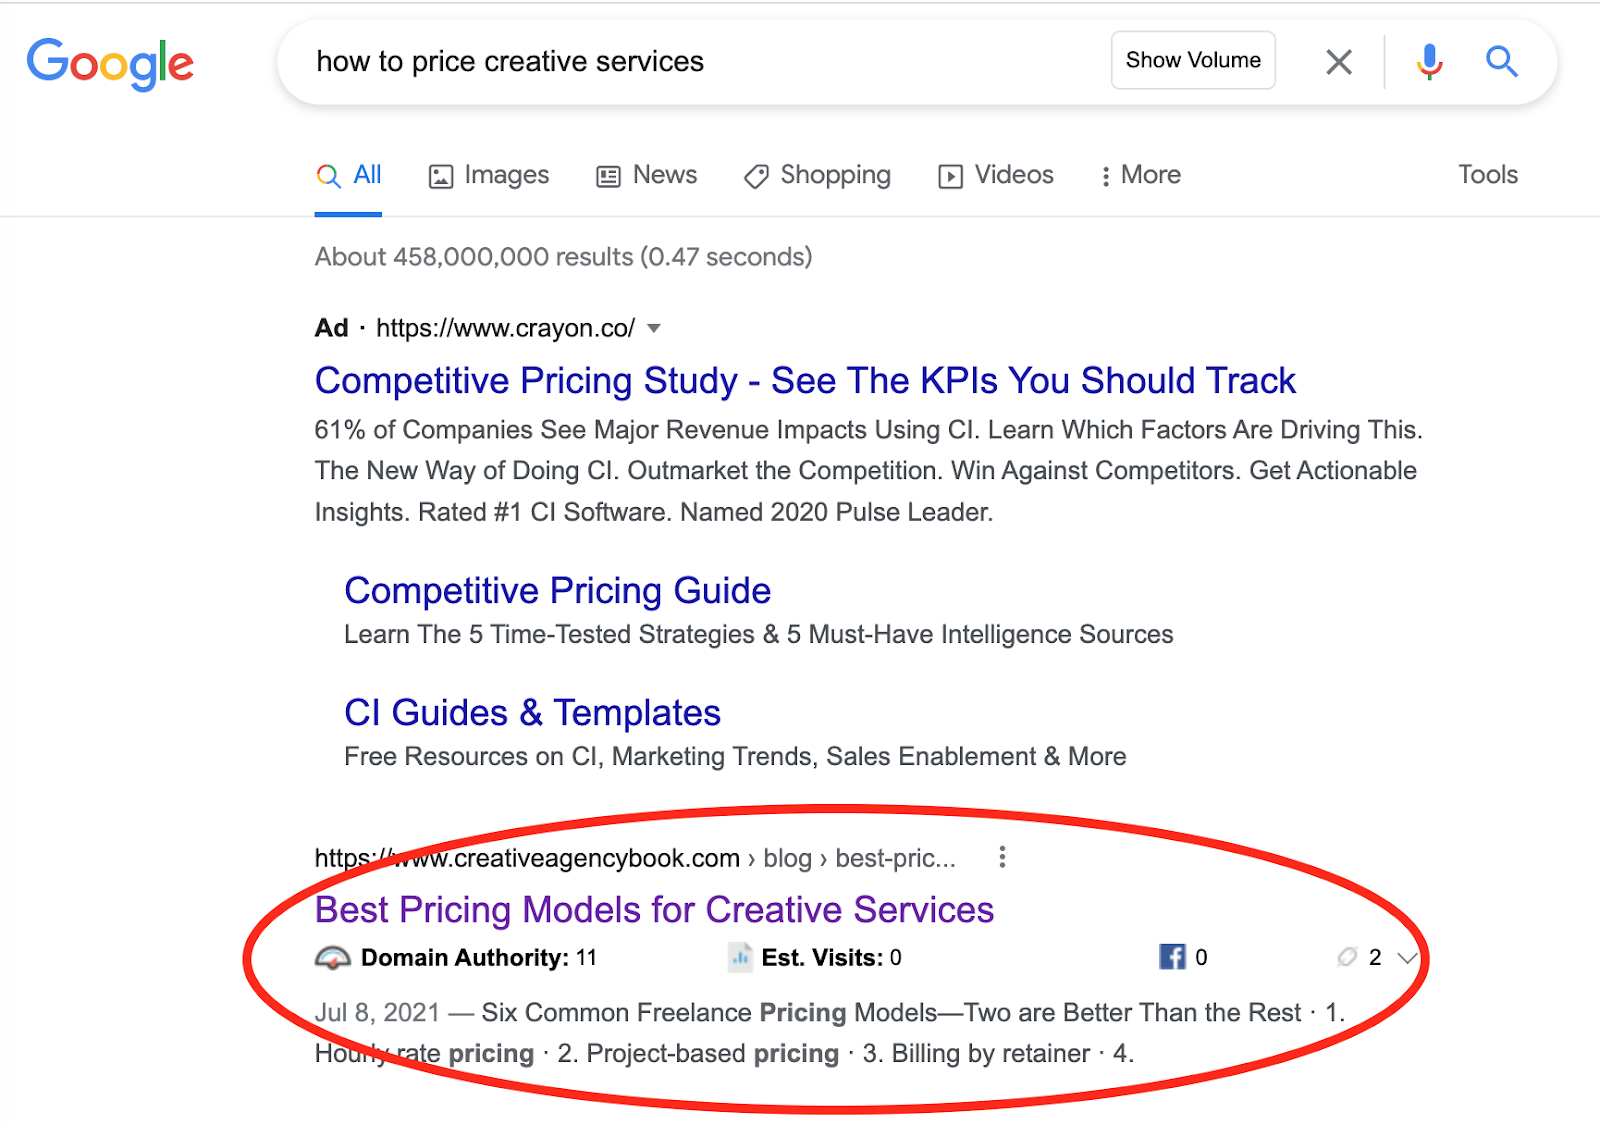This screenshot has height=1125, width=1600.
Task: Click the Show Volume button
Action: 1193,60
